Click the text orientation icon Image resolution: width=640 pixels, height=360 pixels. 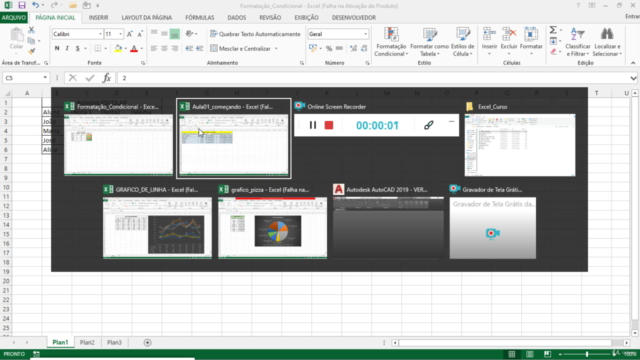tap(189, 33)
